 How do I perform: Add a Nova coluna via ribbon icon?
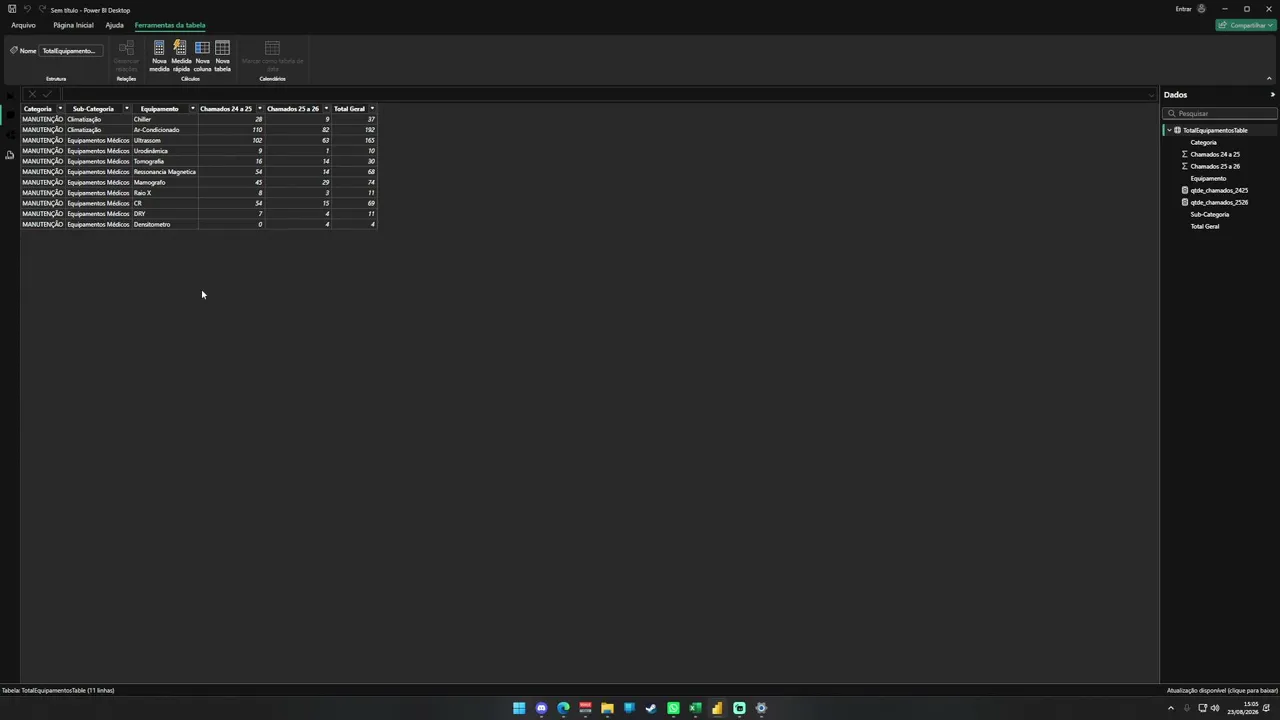click(202, 48)
